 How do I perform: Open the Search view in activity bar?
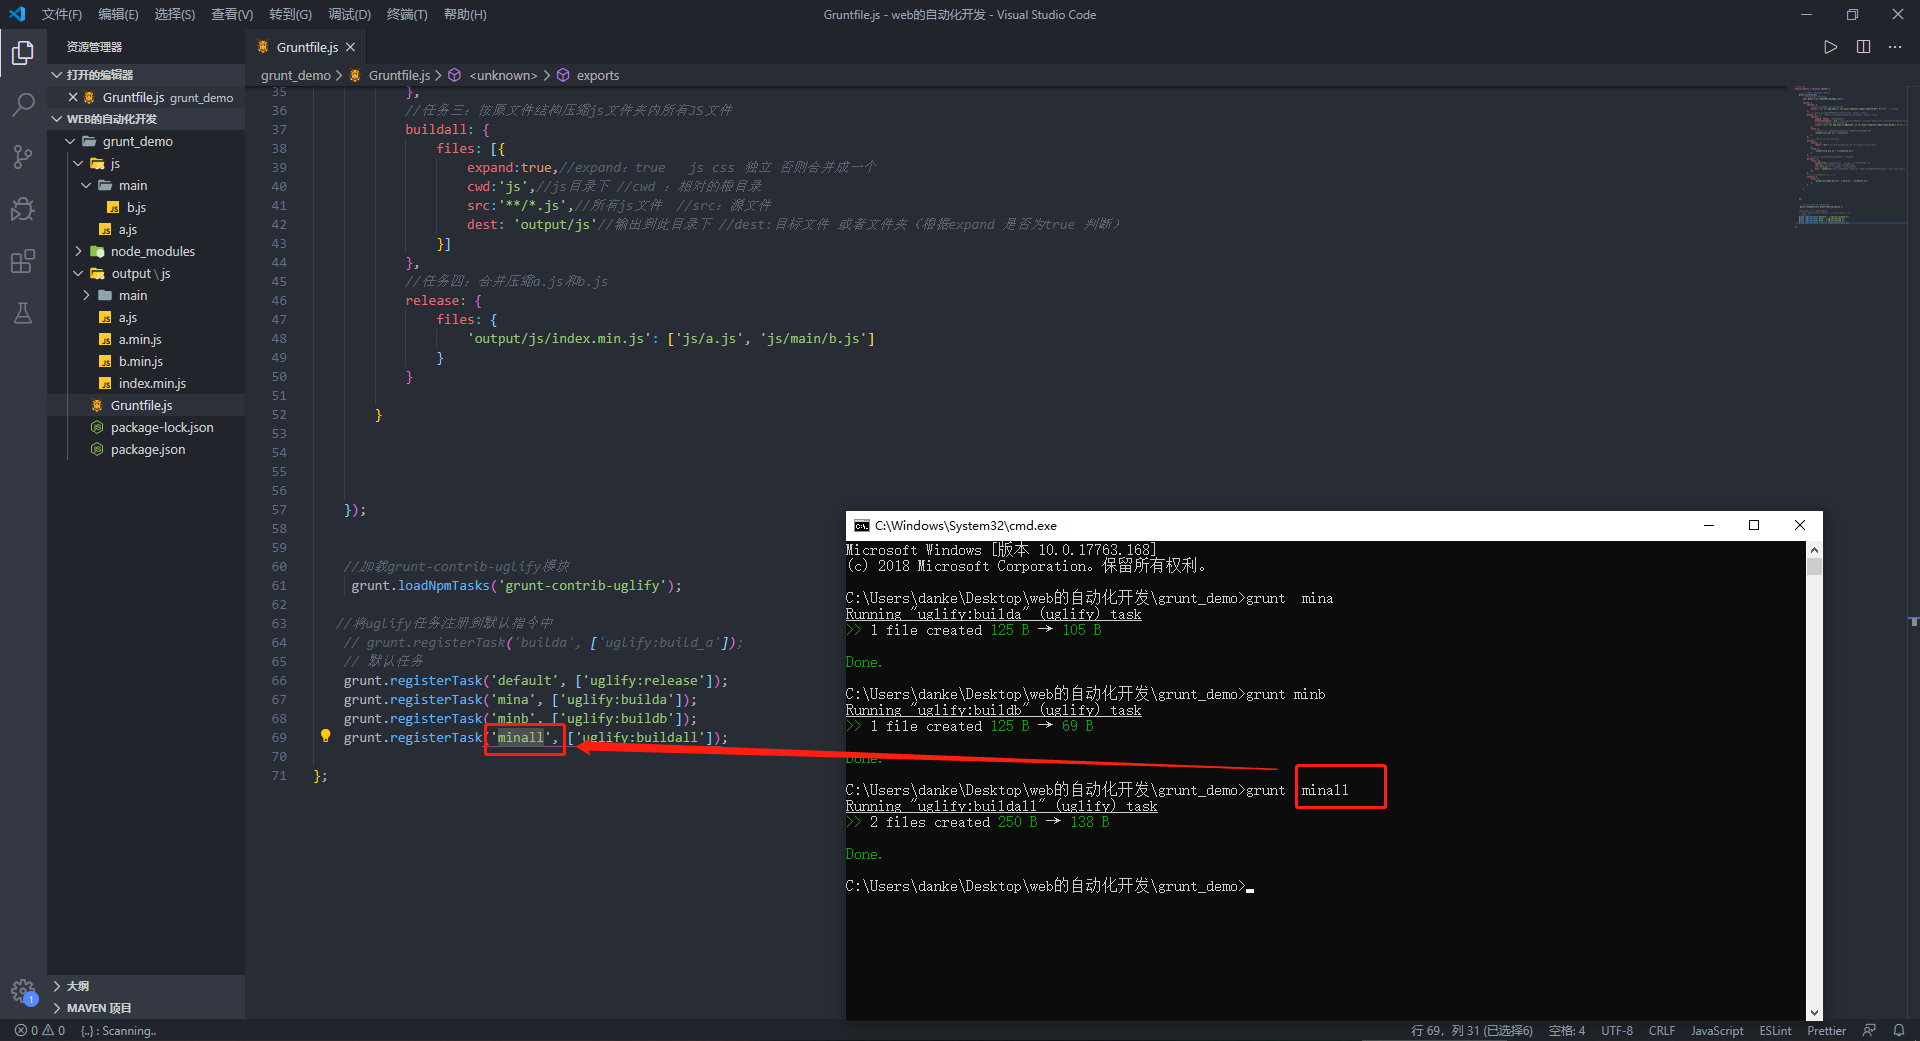pos(23,104)
